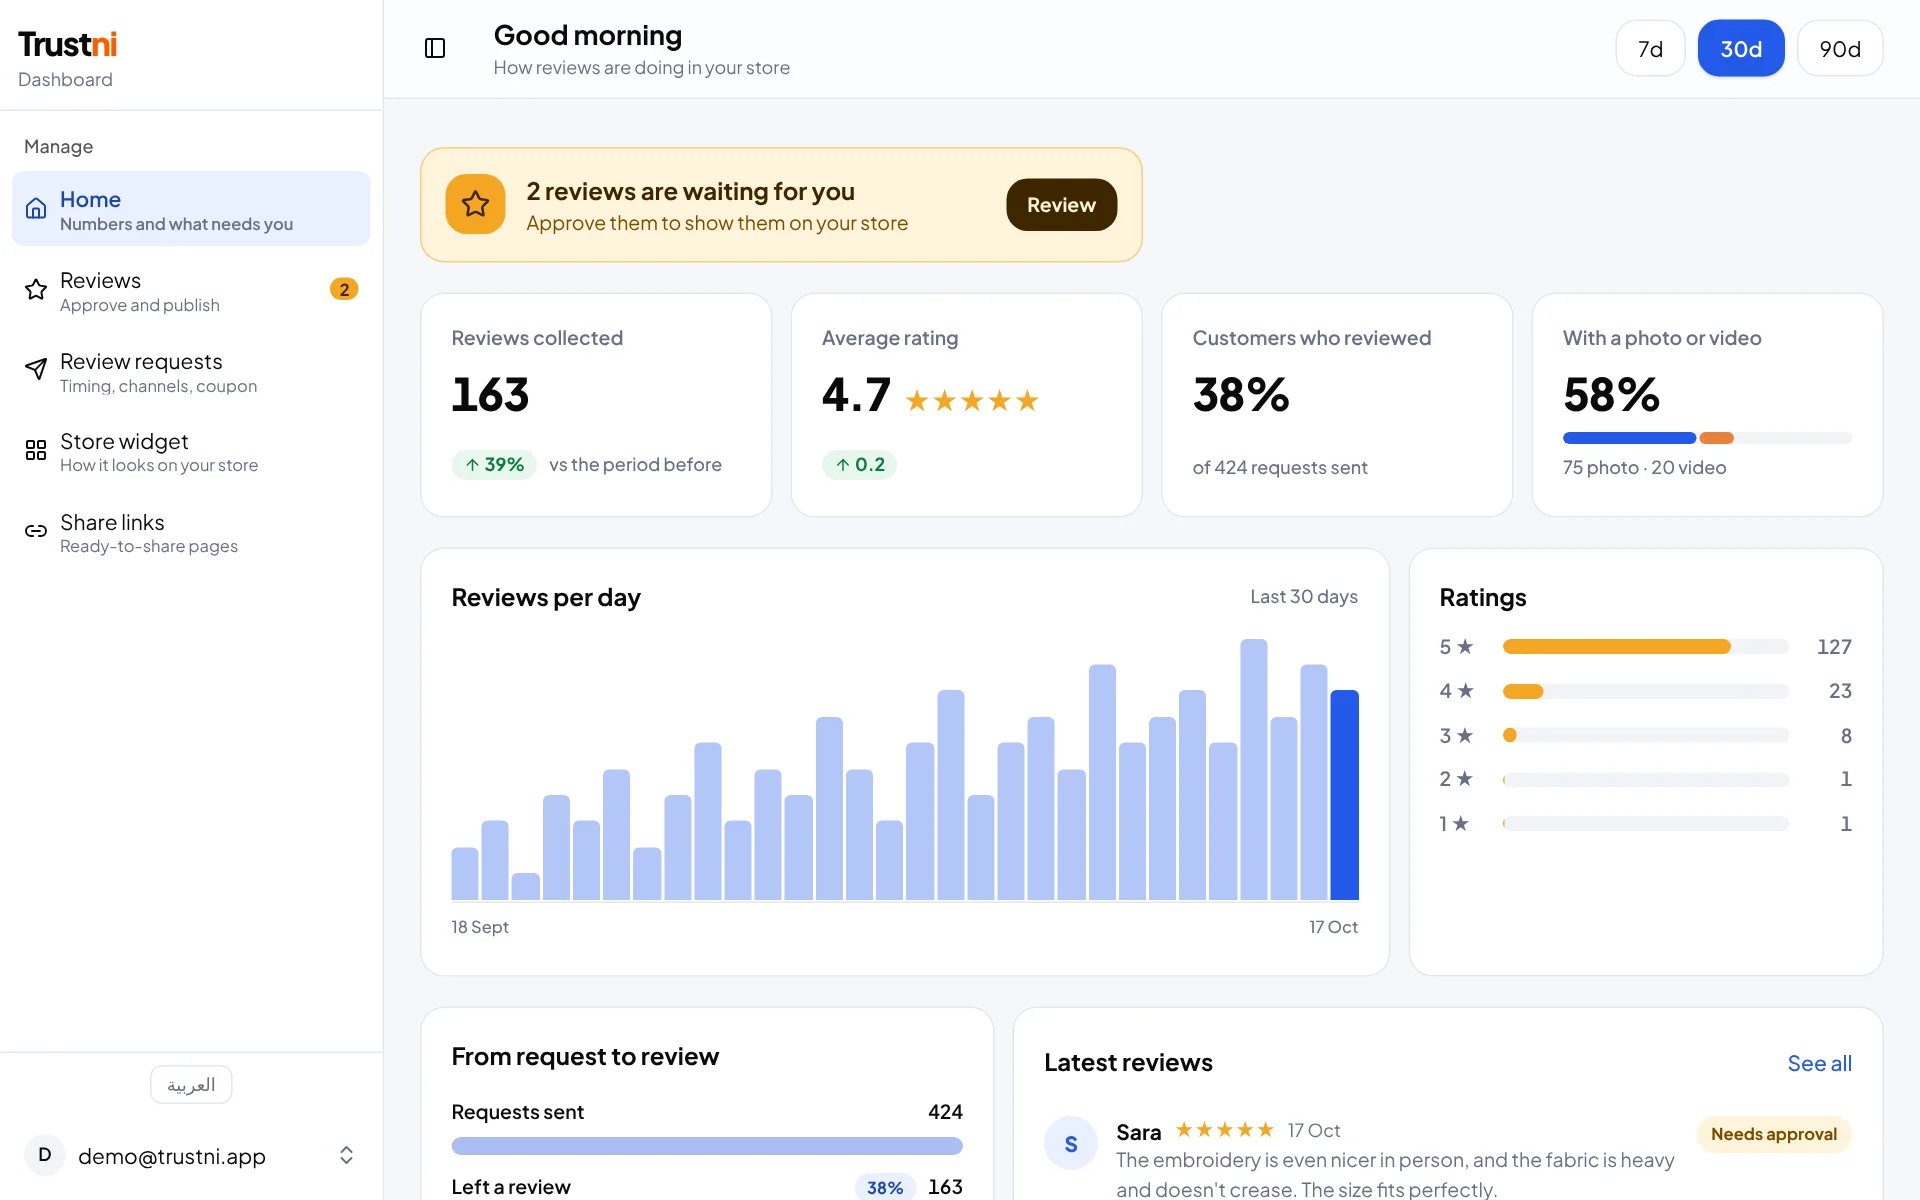The image size is (1920, 1200).
Task: Click the 38% pill beside Left a review
Action: coord(885,1187)
